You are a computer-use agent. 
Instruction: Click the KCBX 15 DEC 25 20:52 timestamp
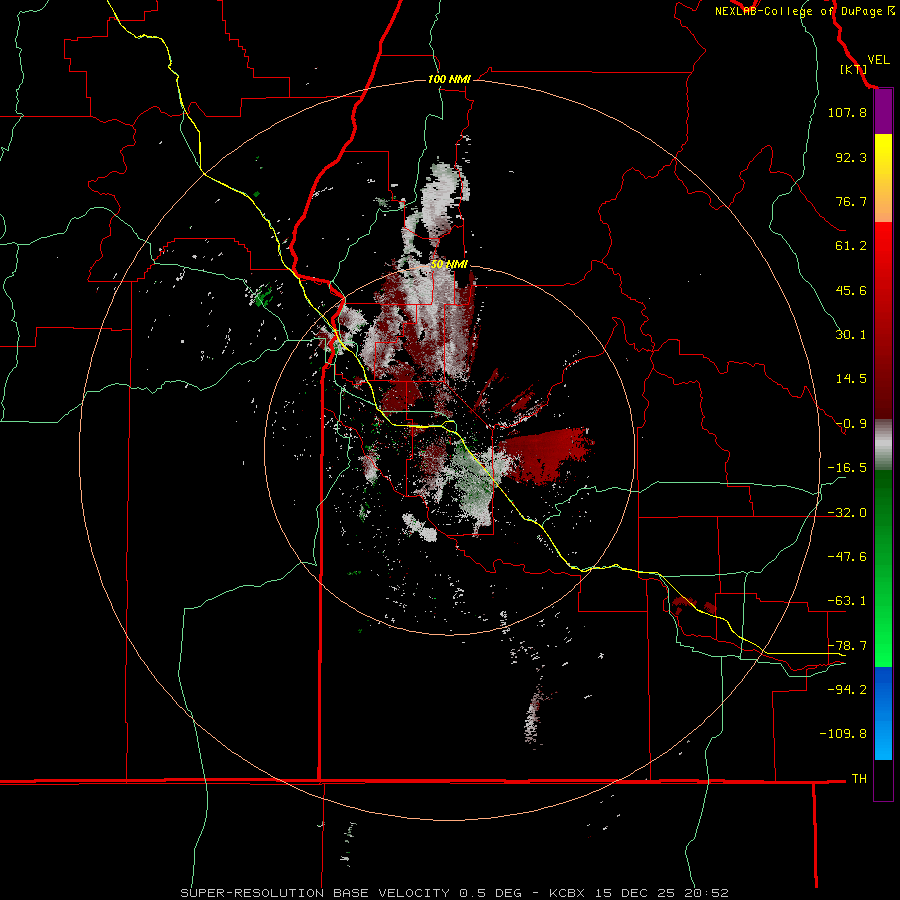tap(638, 893)
